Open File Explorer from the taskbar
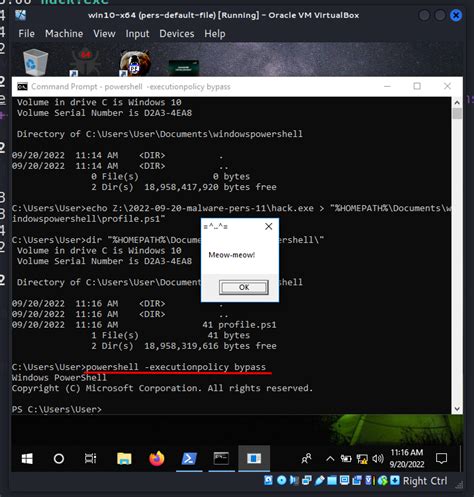The image size is (474, 497). [124, 459]
